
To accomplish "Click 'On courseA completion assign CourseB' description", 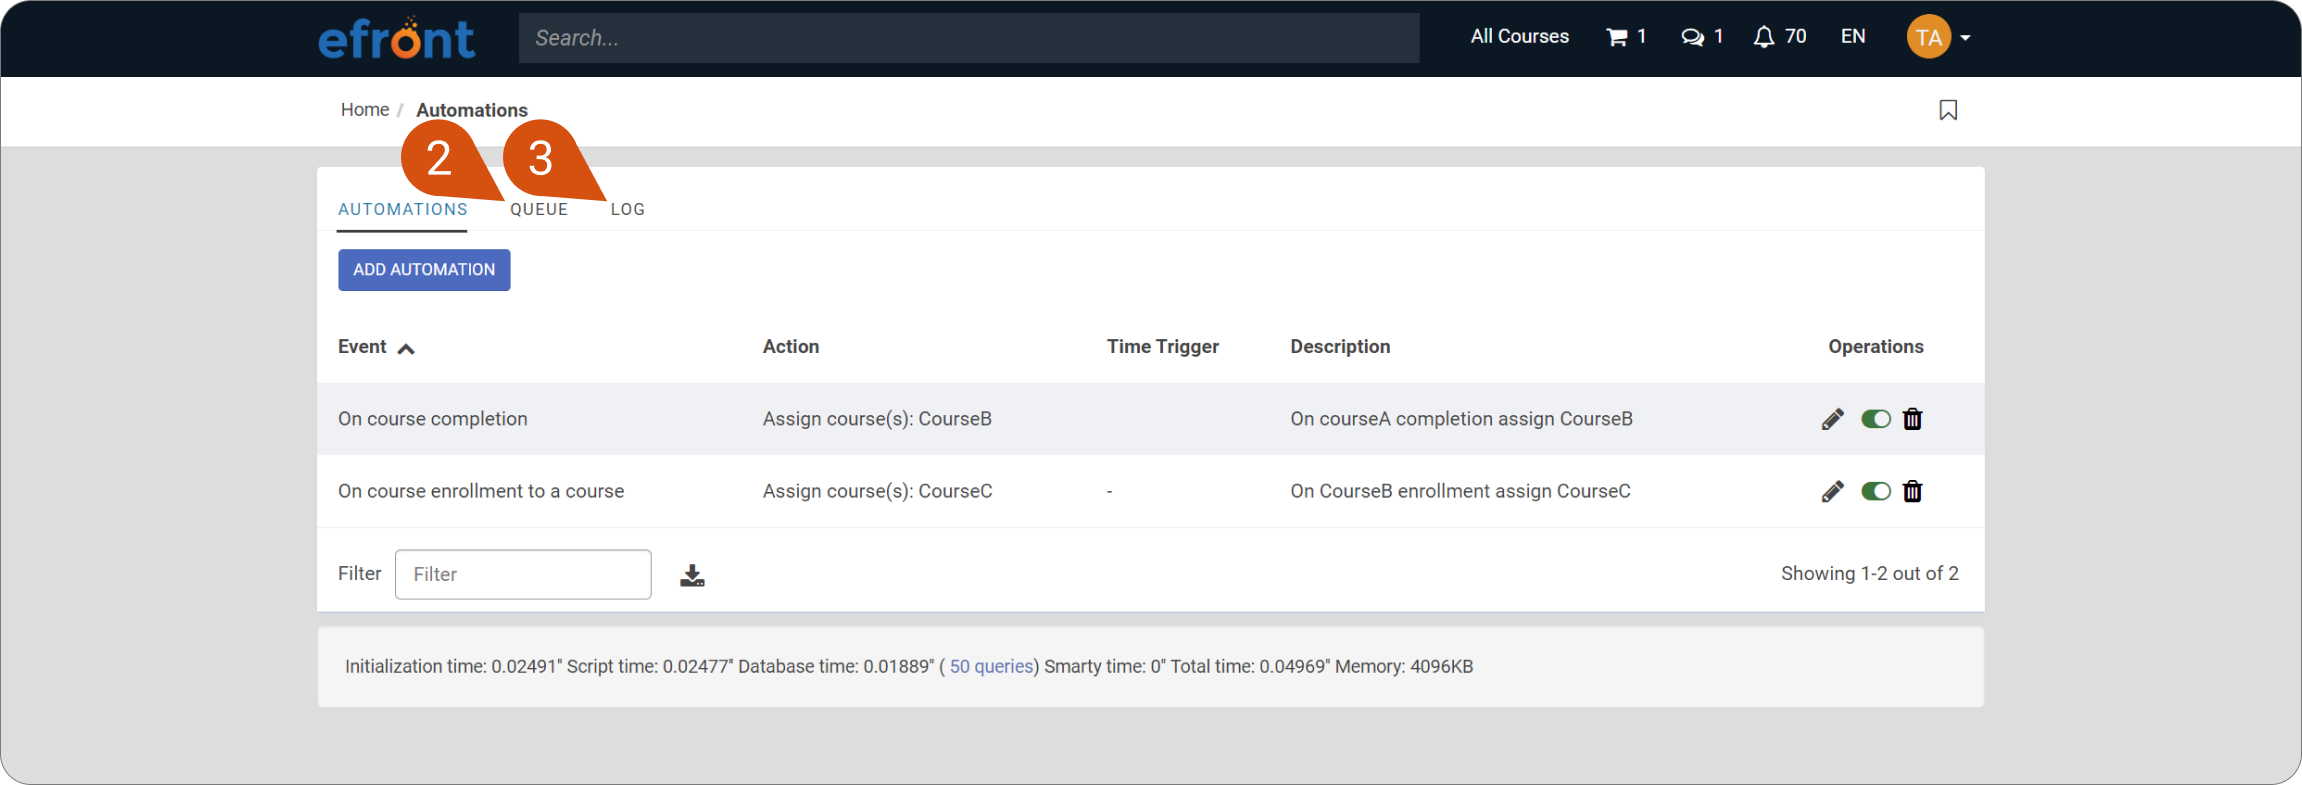I will coord(1461,419).
